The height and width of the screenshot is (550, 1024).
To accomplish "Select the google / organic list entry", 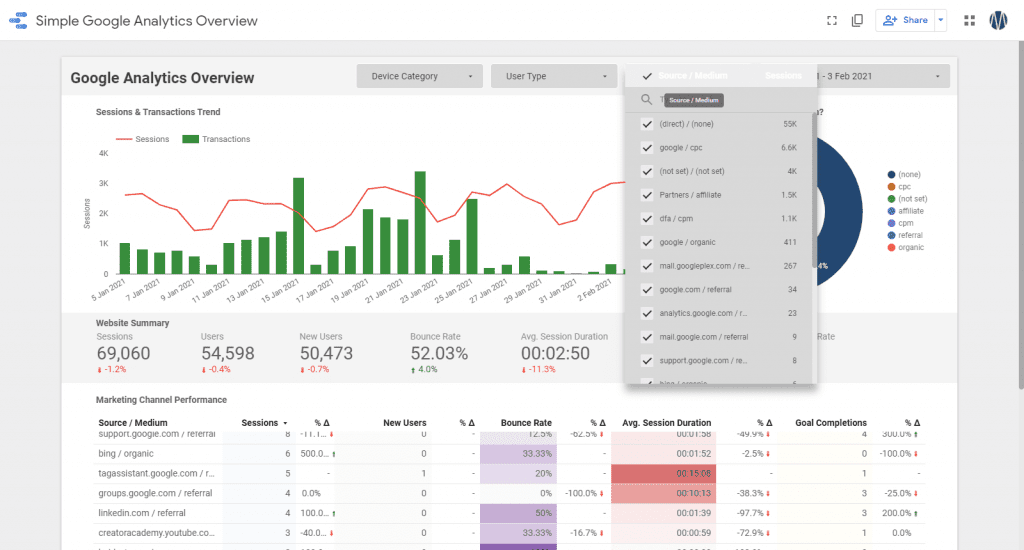I will coord(718,242).
